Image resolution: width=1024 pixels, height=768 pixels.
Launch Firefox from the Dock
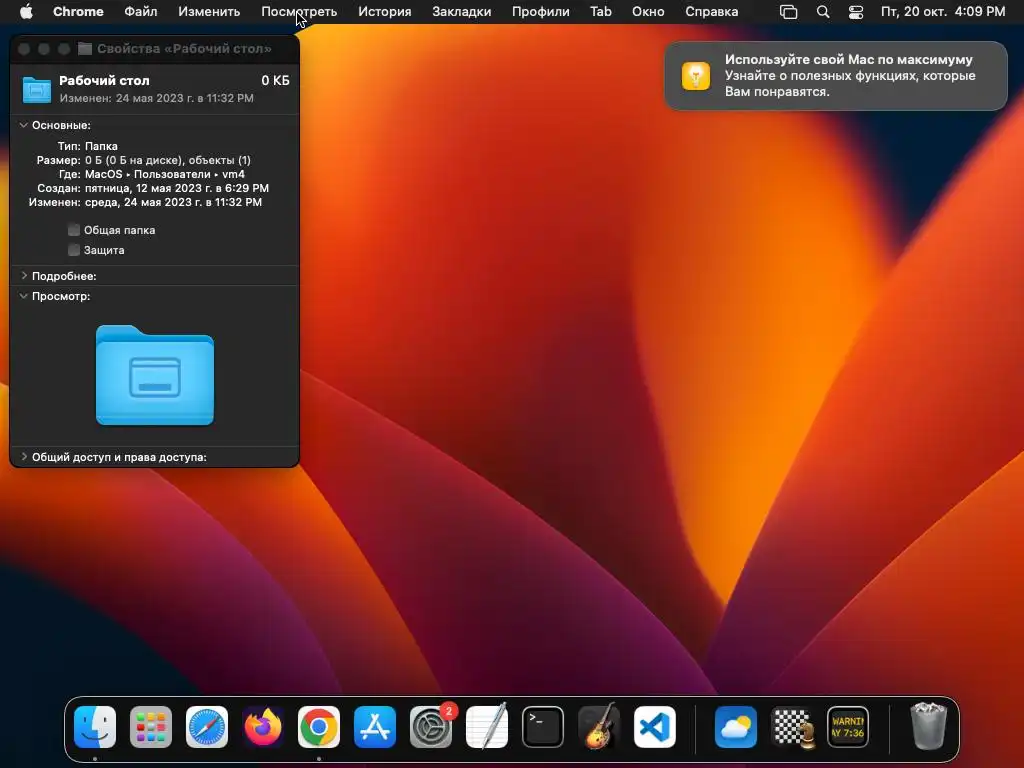(263, 727)
